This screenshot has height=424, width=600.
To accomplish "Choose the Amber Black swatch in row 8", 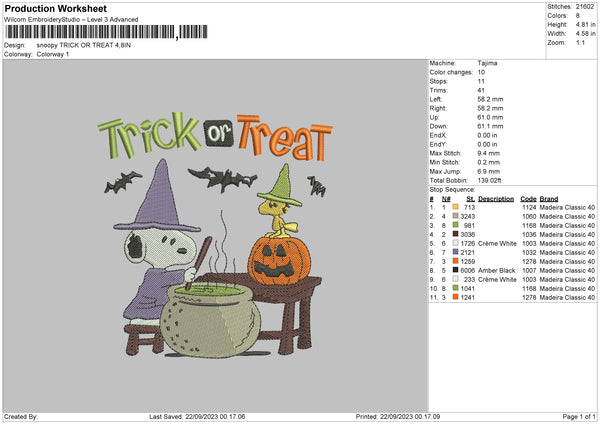I will [455, 270].
